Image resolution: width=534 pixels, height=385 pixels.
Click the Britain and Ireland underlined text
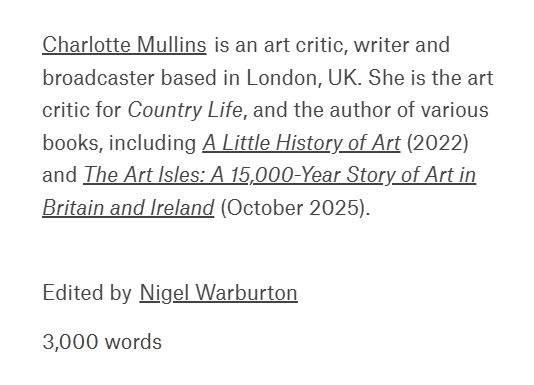128,208
